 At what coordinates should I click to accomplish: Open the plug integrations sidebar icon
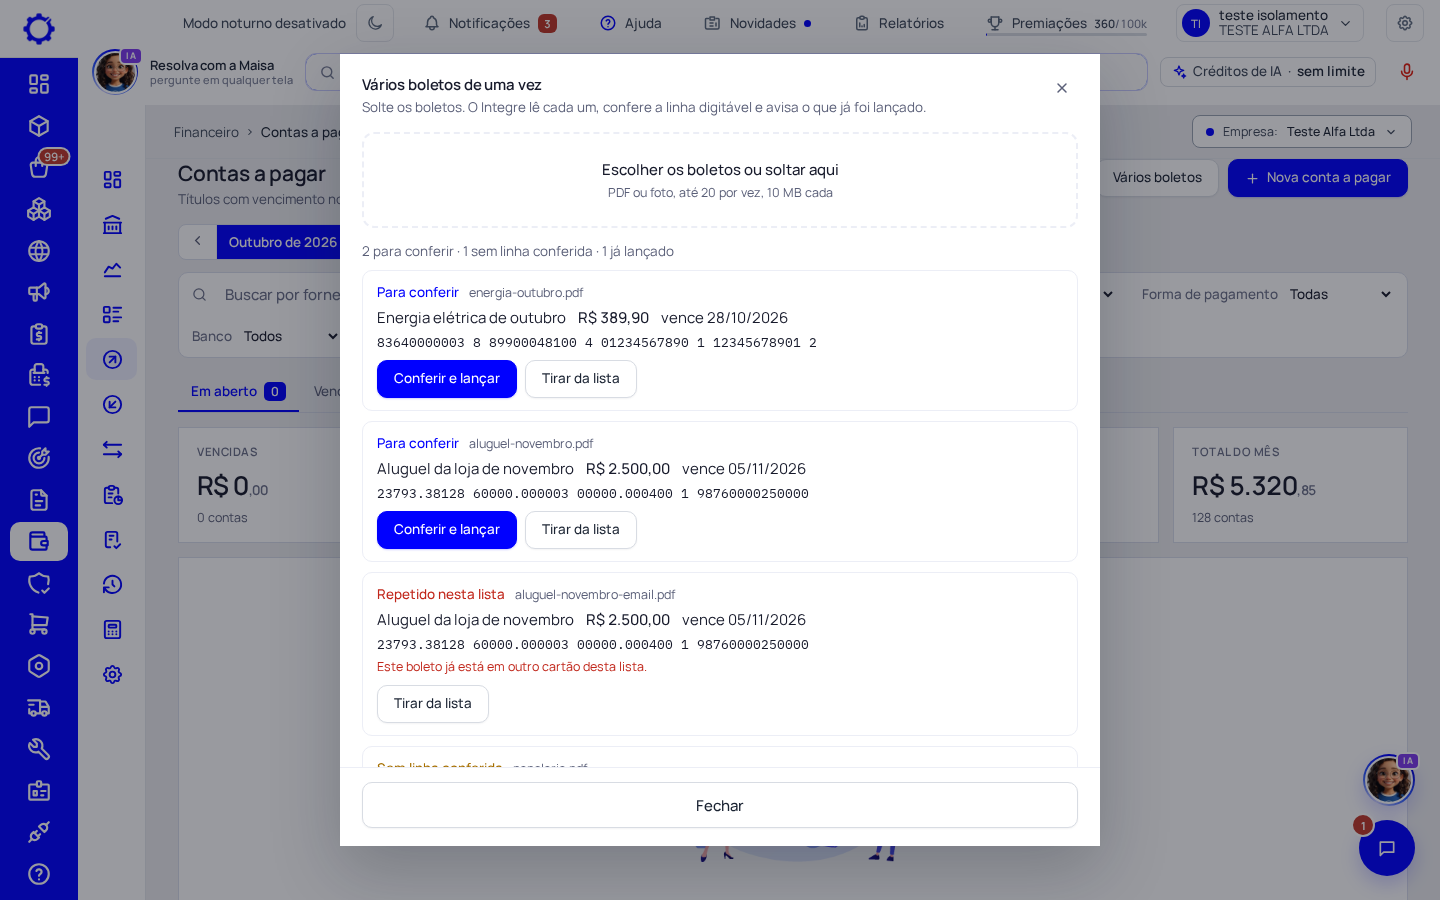coord(39,832)
